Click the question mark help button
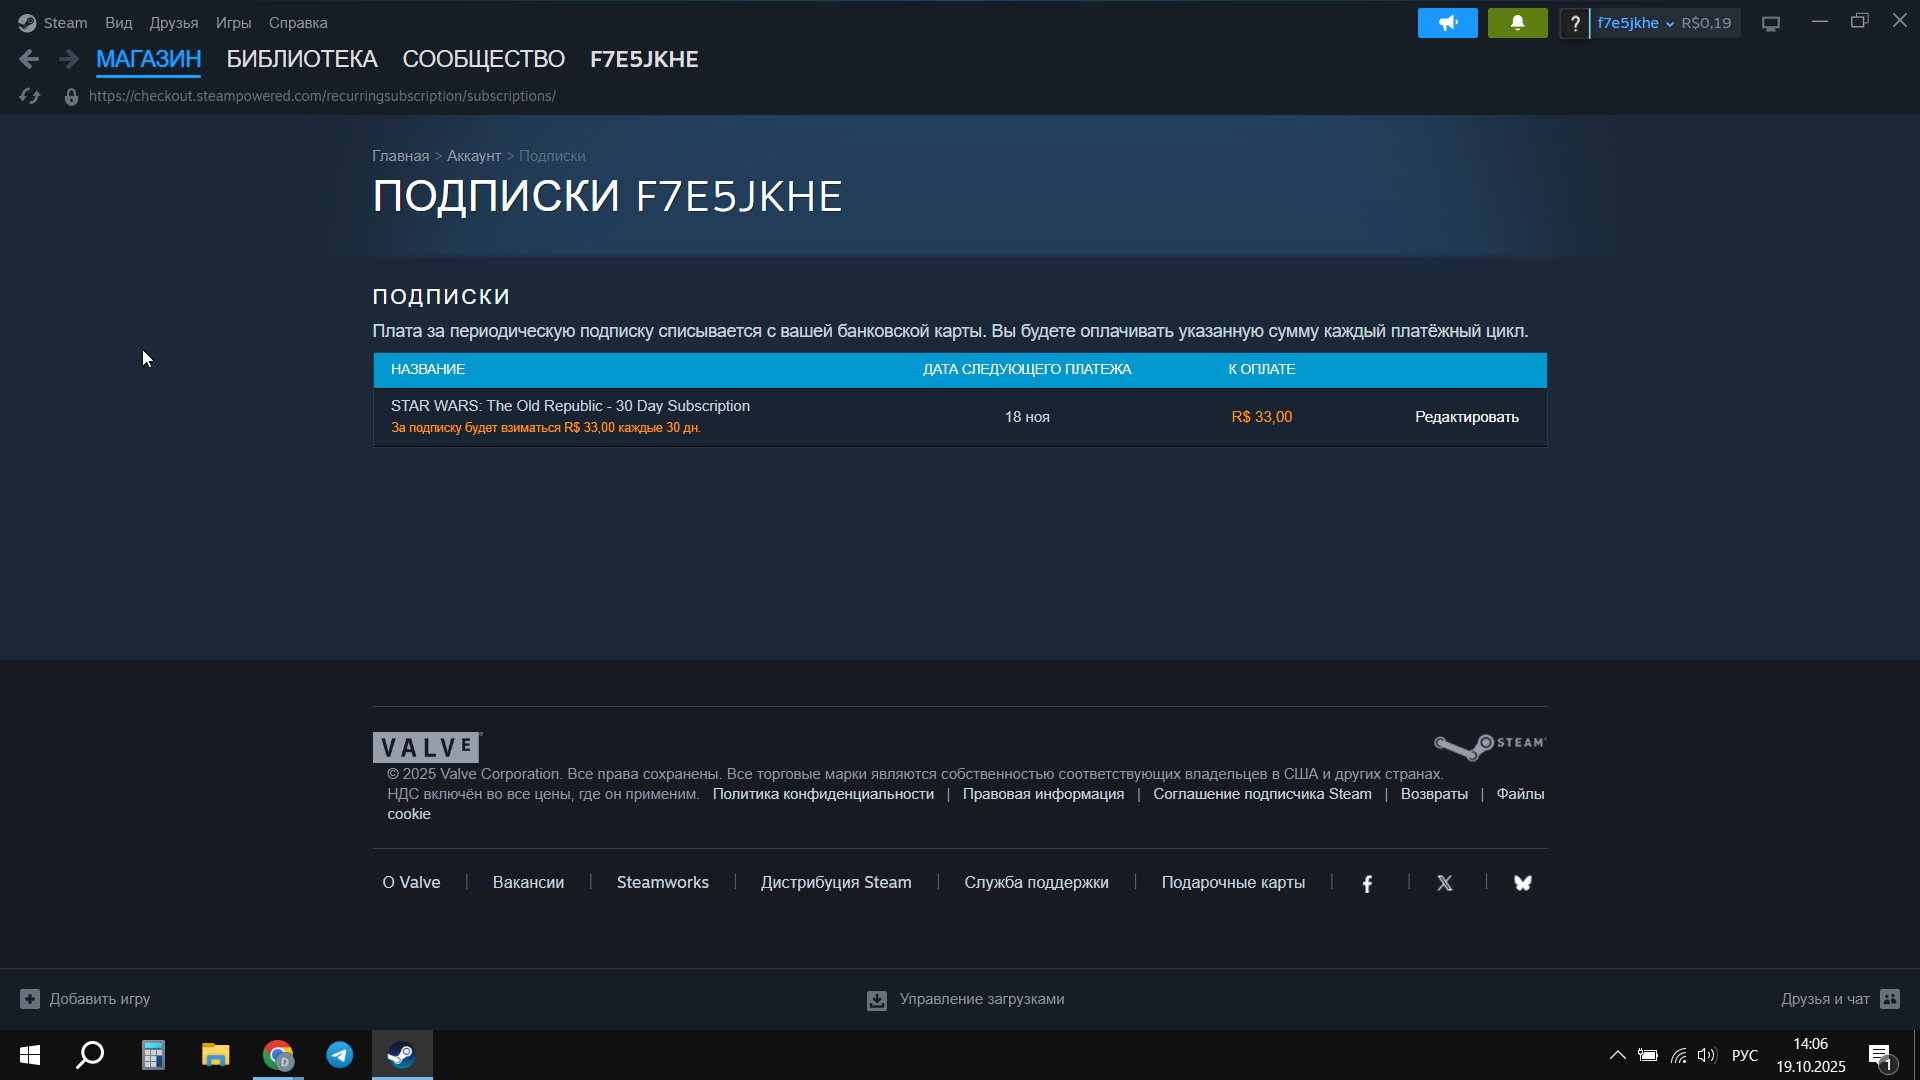This screenshot has width=1920, height=1080. 1575,23
